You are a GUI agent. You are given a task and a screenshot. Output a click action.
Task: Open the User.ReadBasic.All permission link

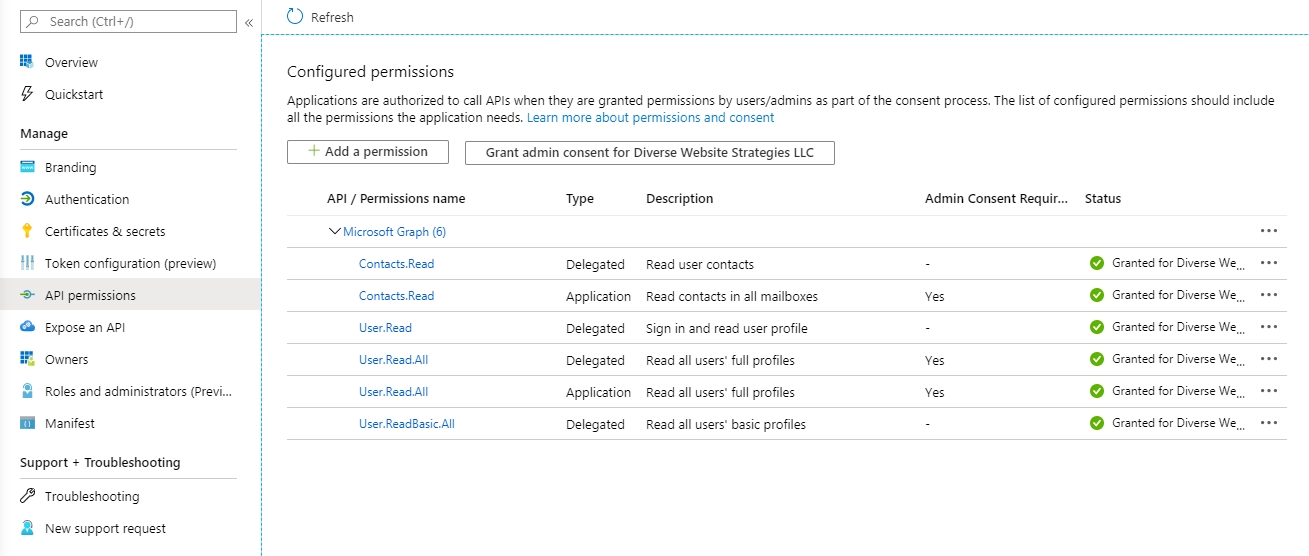pyautogui.click(x=407, y=424)
